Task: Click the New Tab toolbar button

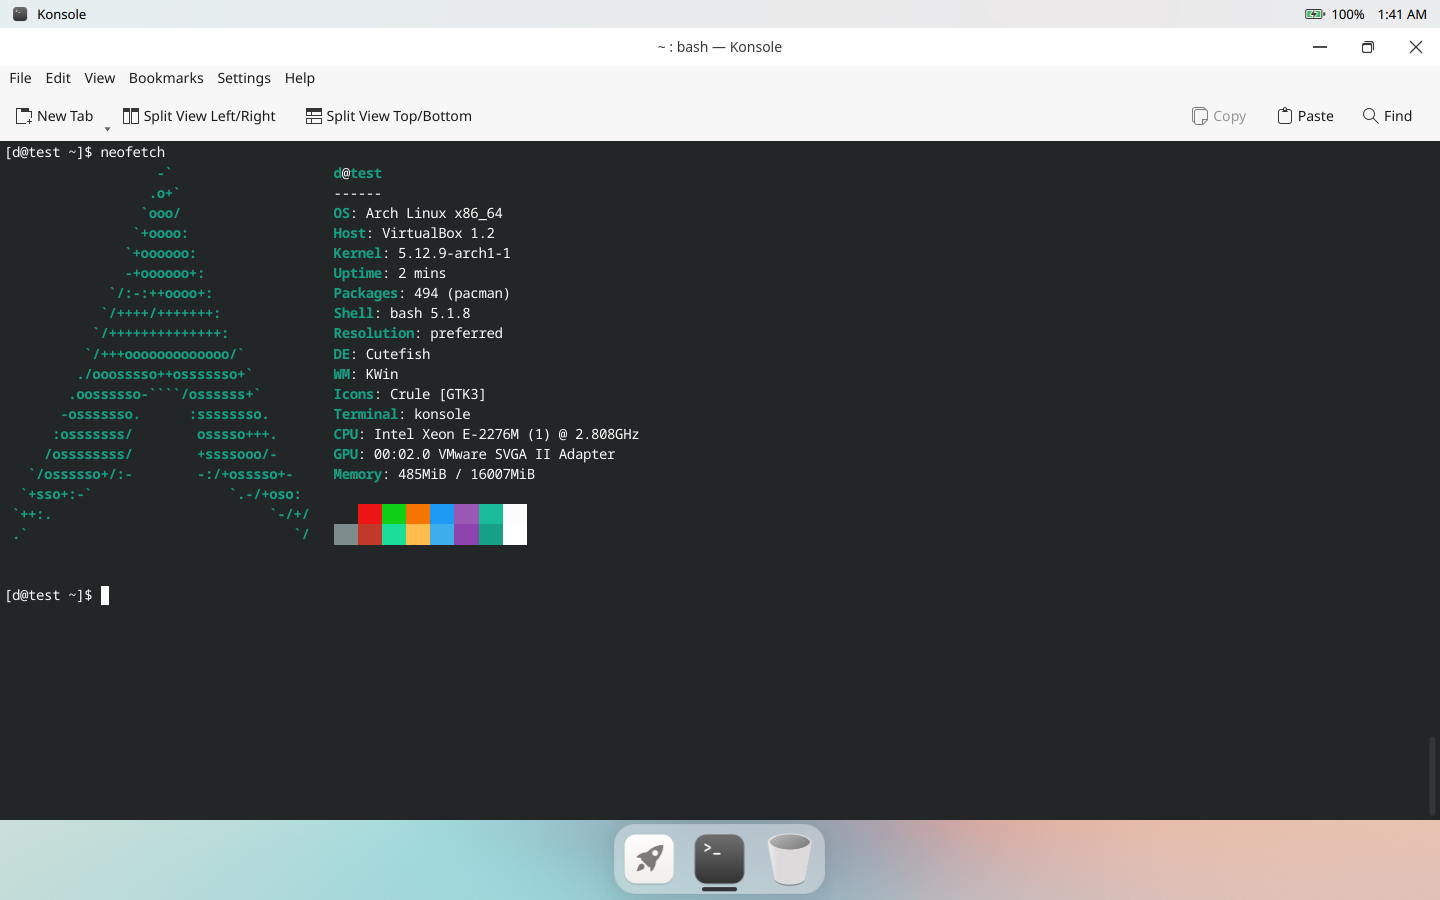Action: coord(55,116)
